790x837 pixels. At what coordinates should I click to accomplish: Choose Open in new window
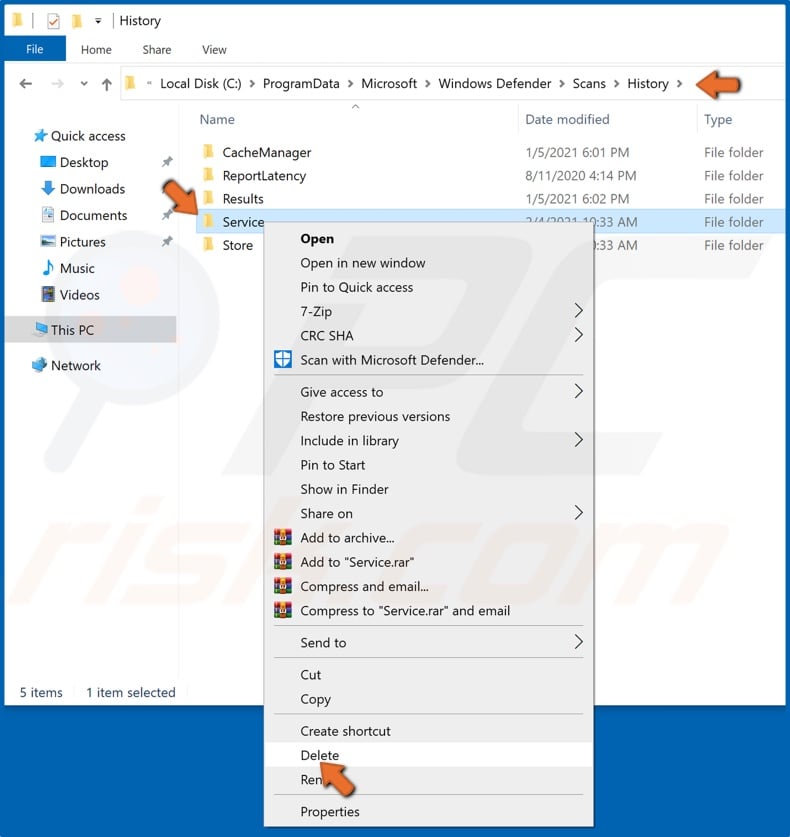click(362, 263)
